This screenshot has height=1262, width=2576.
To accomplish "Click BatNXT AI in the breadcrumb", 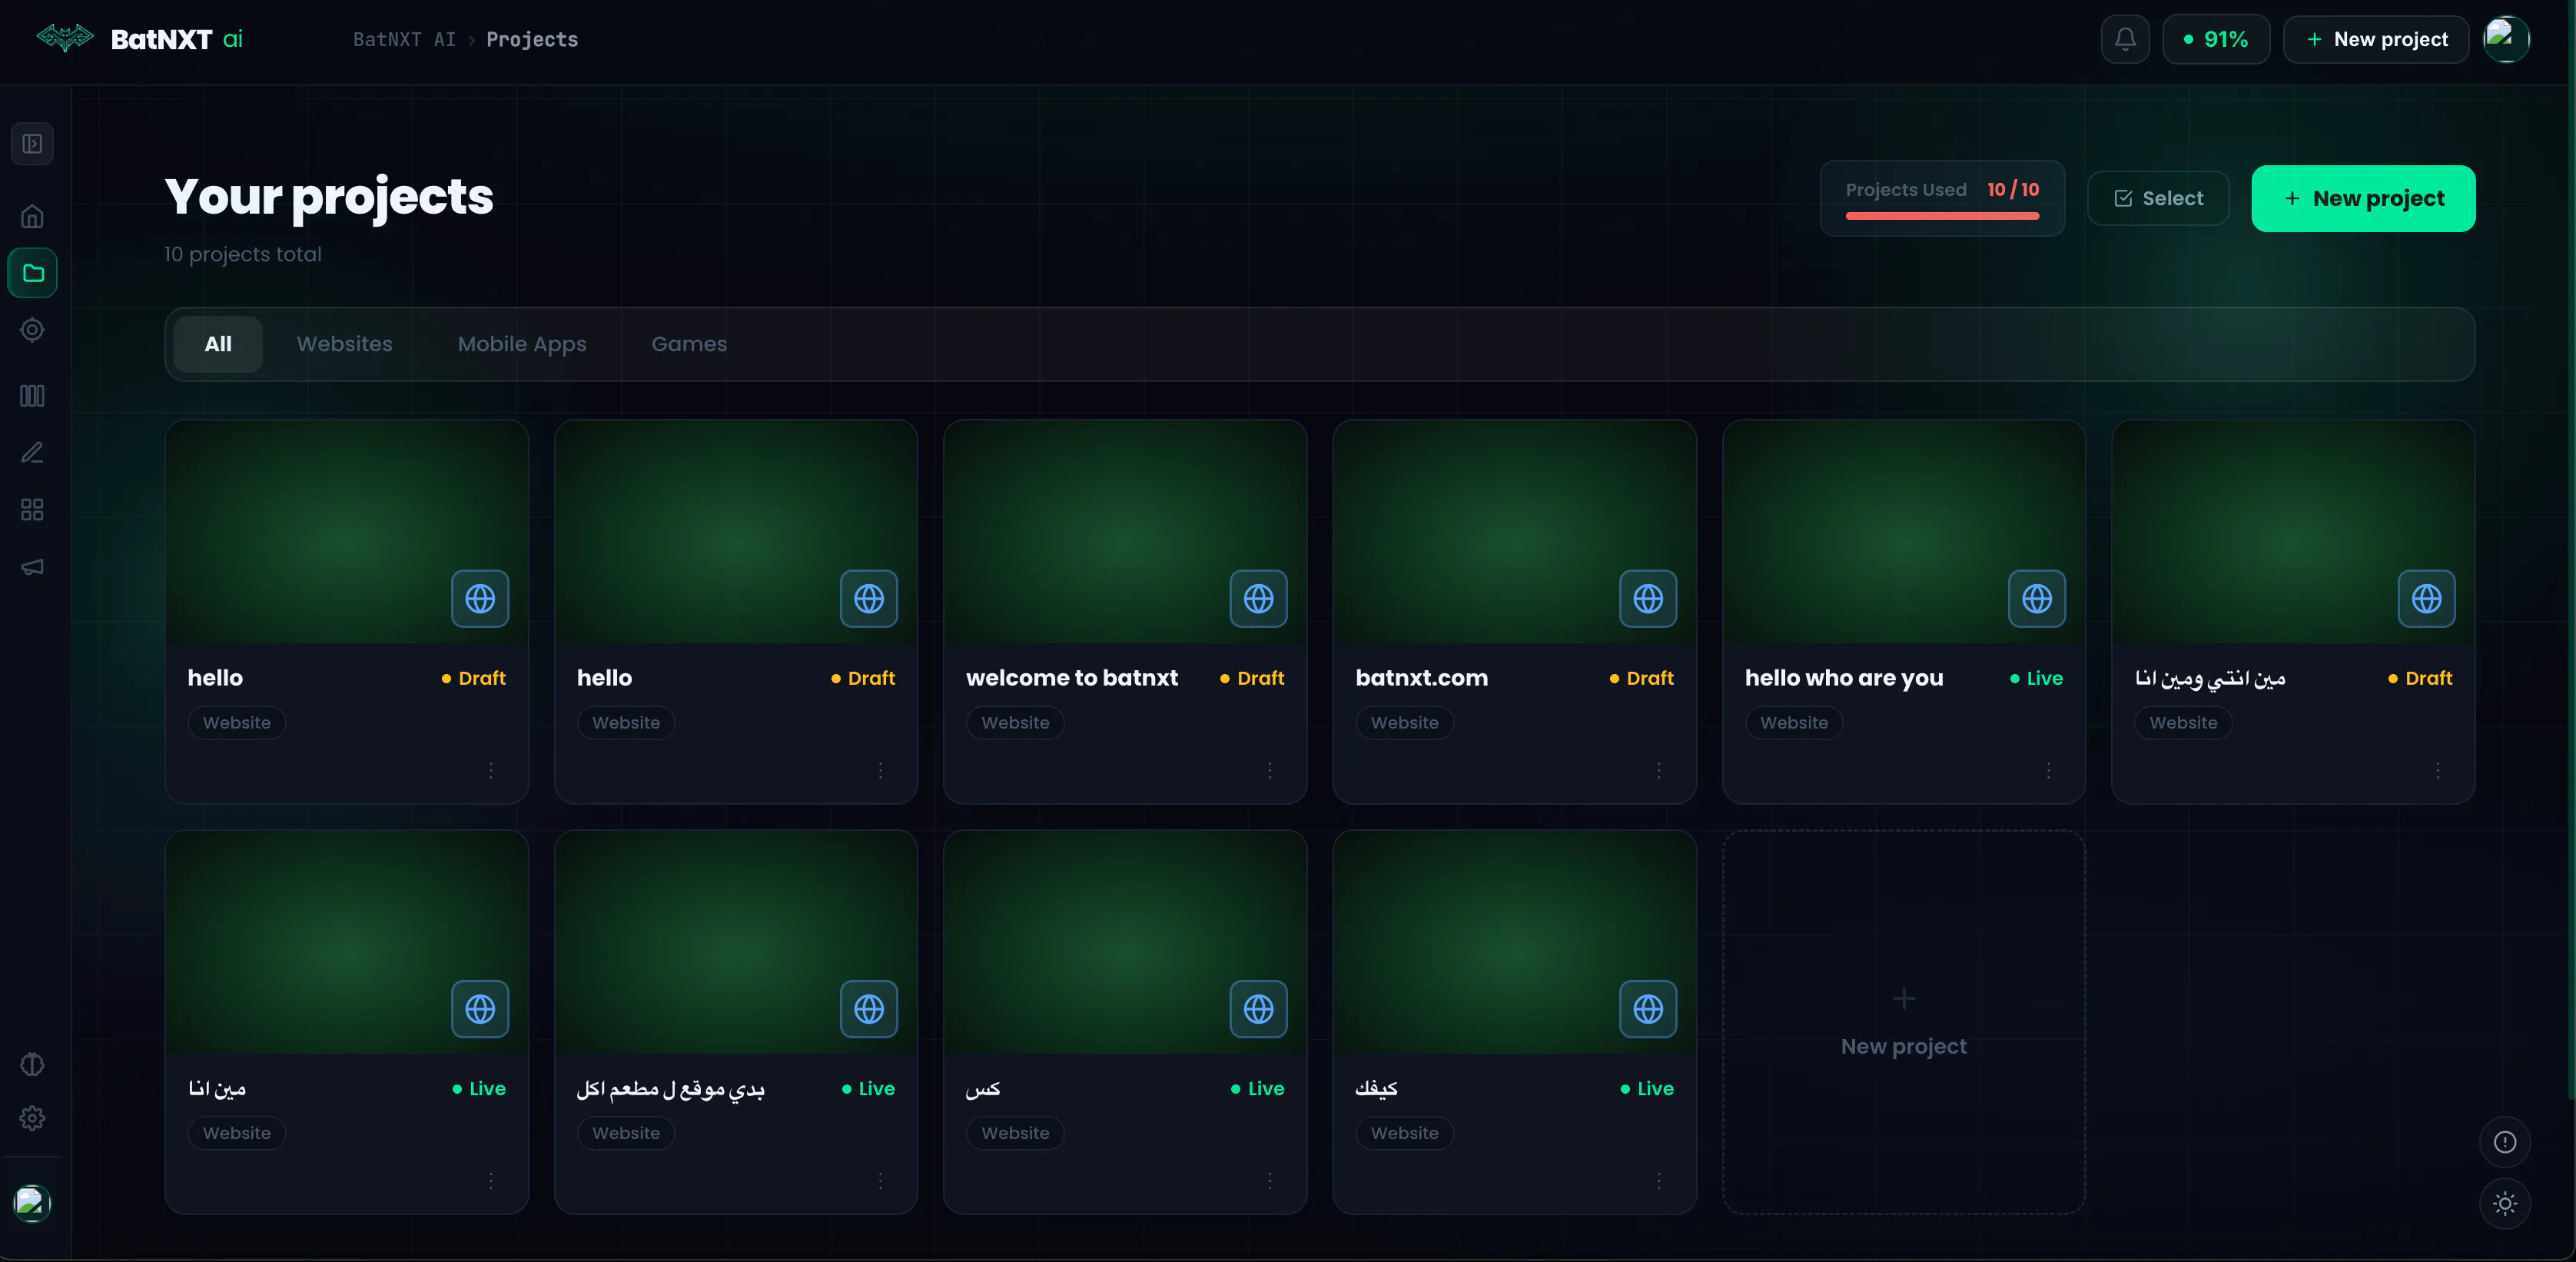I will click(404, 39).
